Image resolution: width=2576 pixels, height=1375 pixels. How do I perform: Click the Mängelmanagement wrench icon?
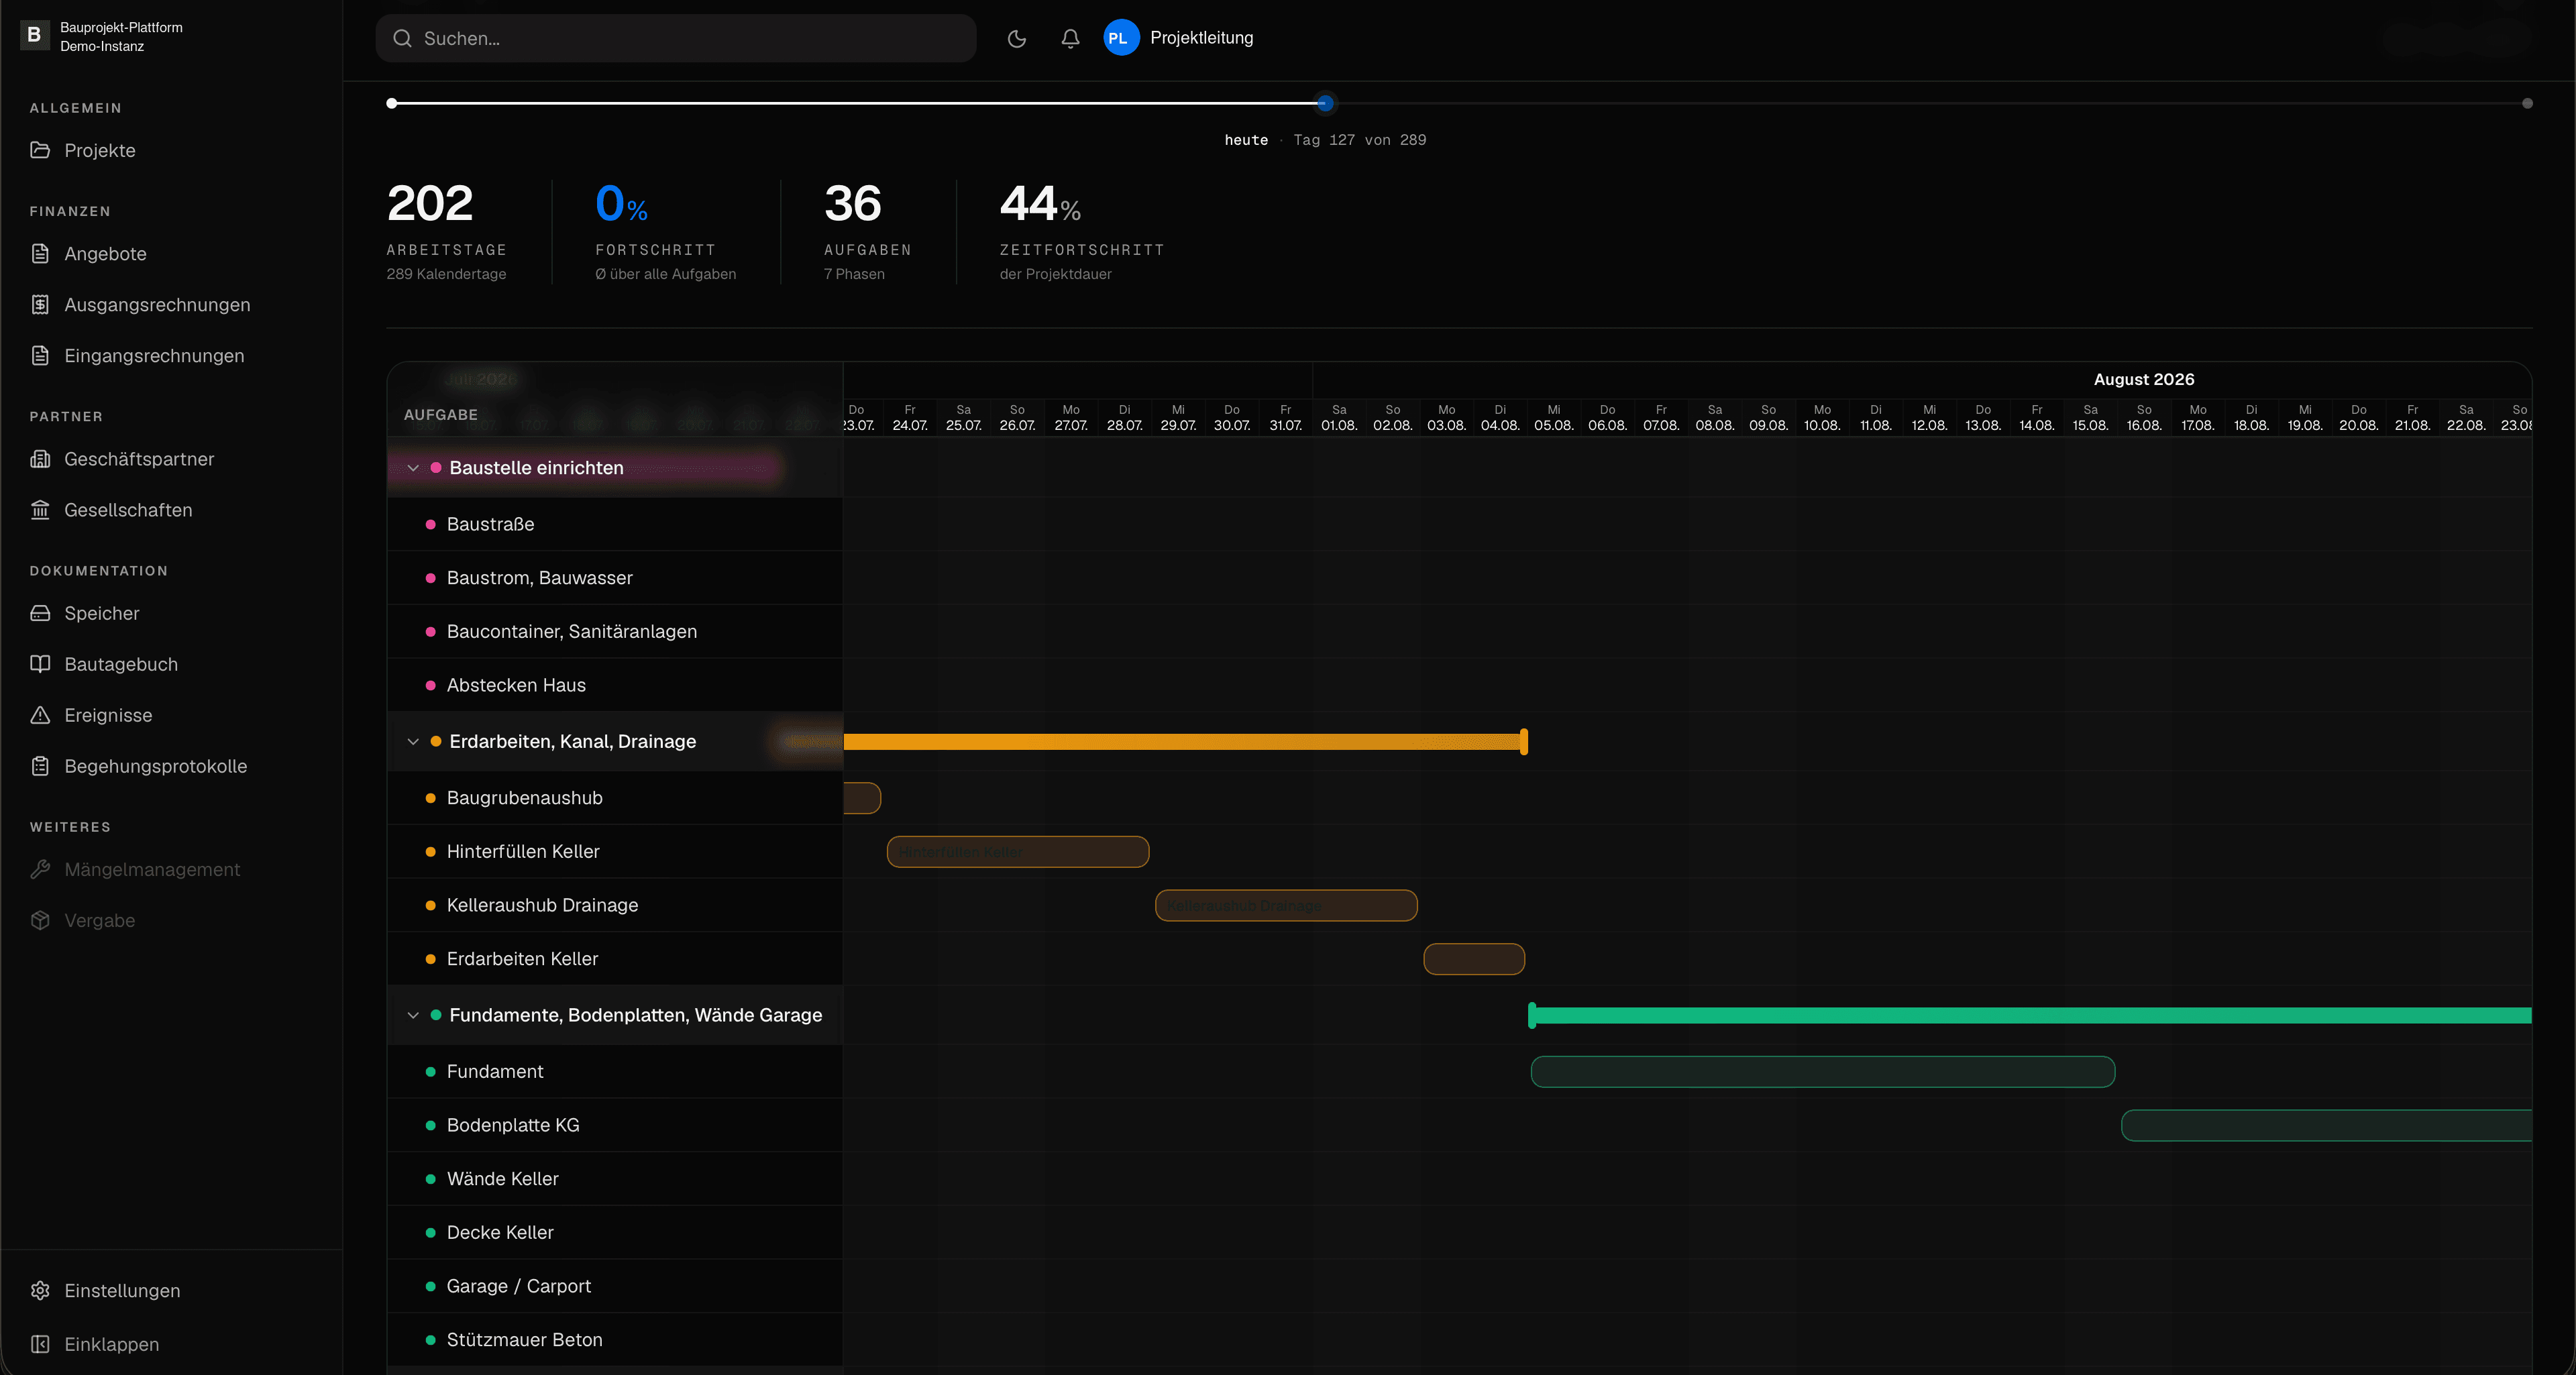coord(40,869)
